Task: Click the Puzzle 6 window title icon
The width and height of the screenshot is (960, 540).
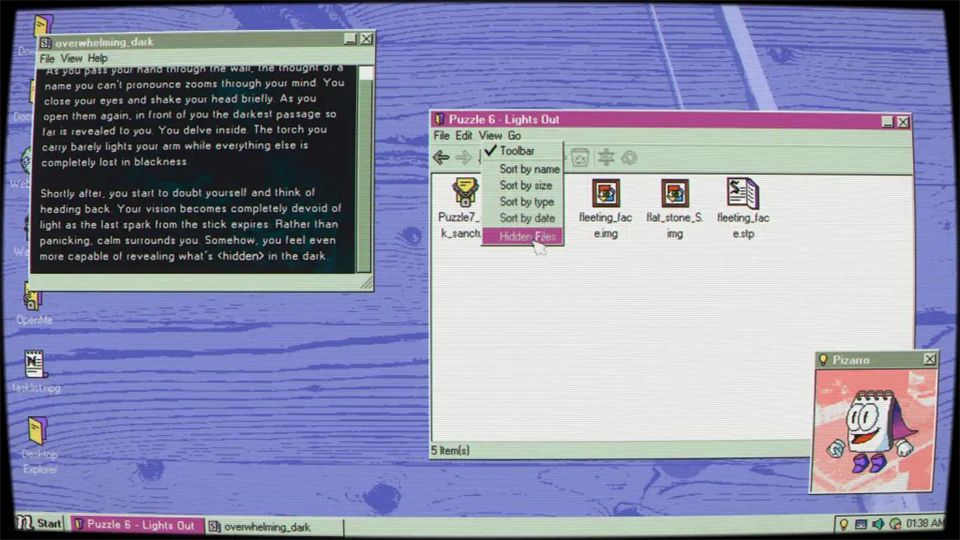Action: 438,119
